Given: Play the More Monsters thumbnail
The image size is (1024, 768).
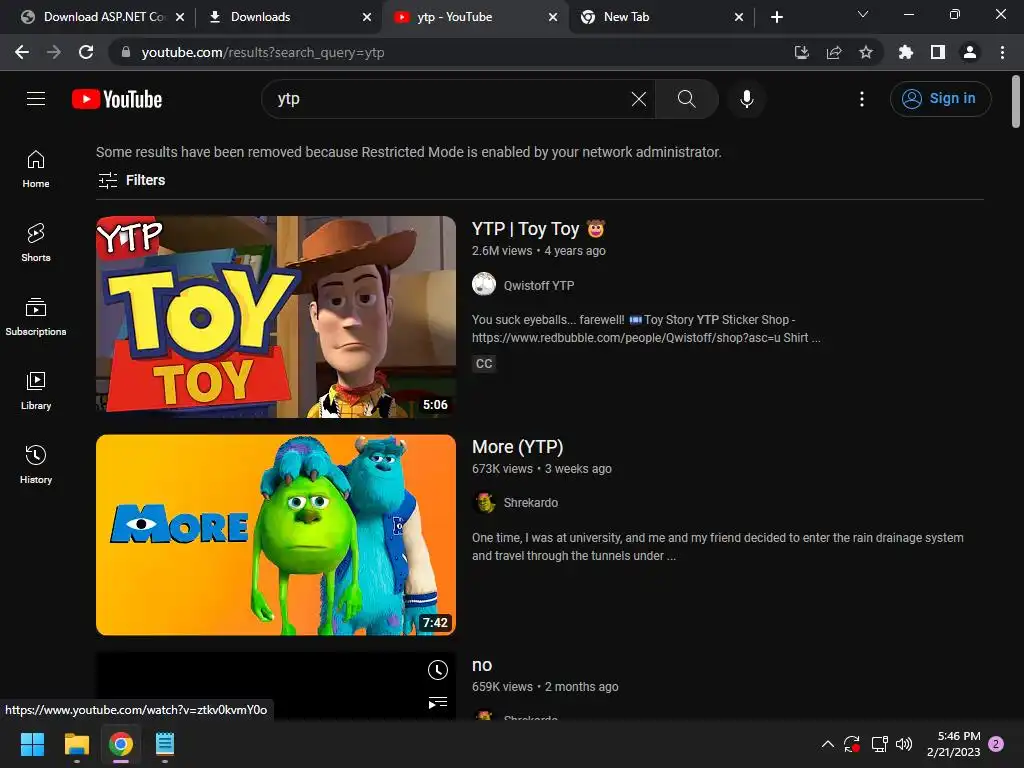Looking at the screenshot, I should coord(276,535).
